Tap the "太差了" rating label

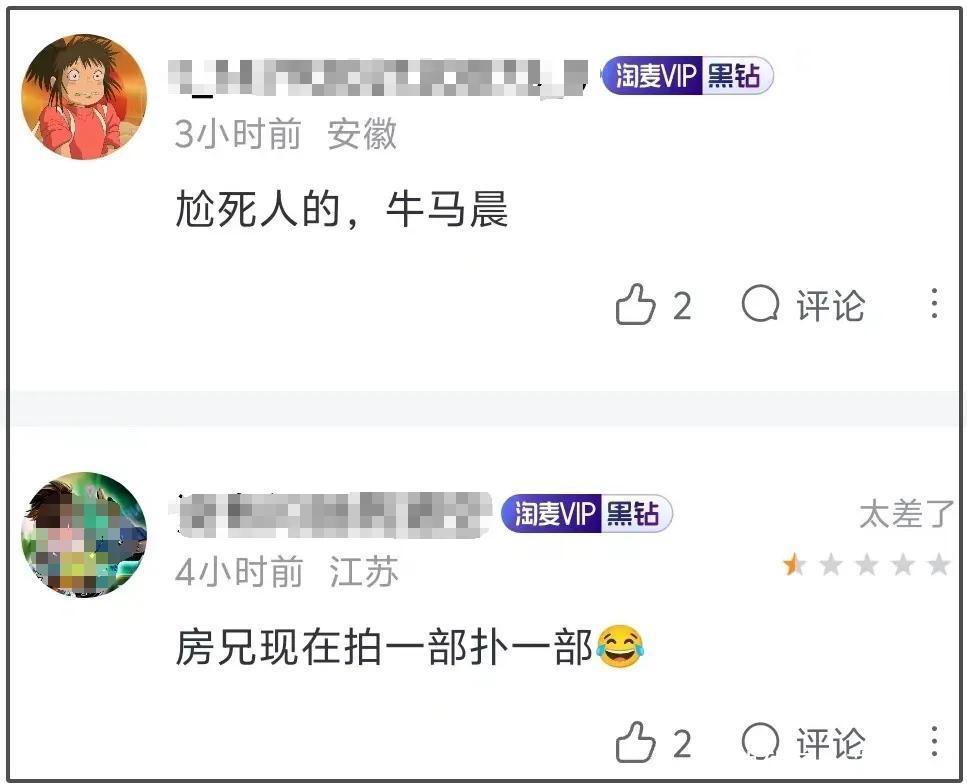click(x=906, y=514)
